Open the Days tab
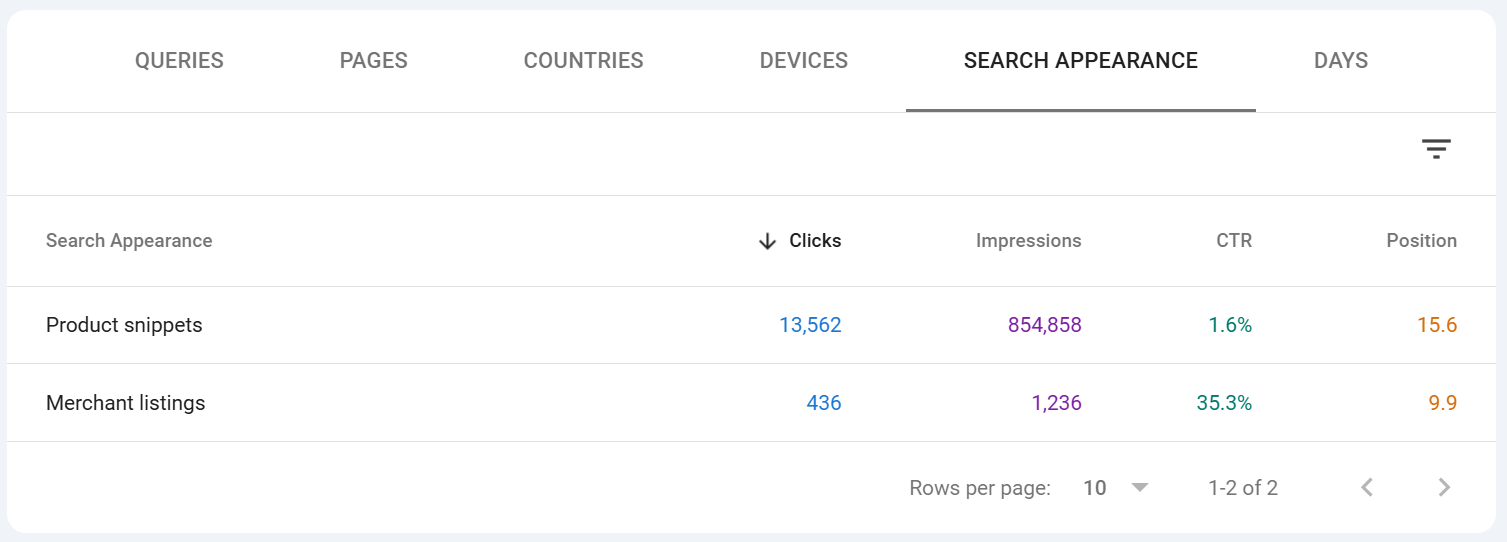Viewport: 1507px width, 542px height. [1340, 61]
